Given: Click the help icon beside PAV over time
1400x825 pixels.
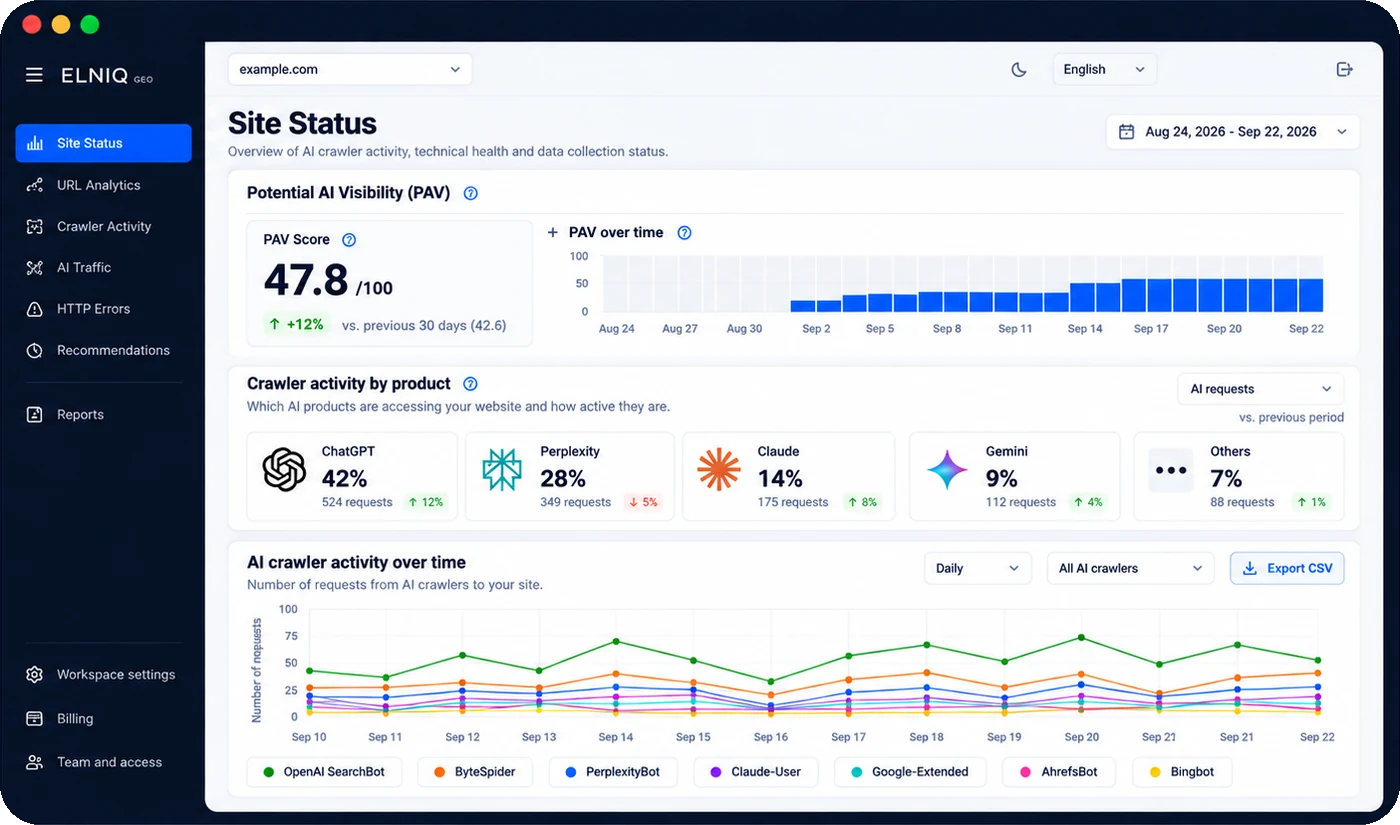Looking at the screenshot, I should [684, 233].
